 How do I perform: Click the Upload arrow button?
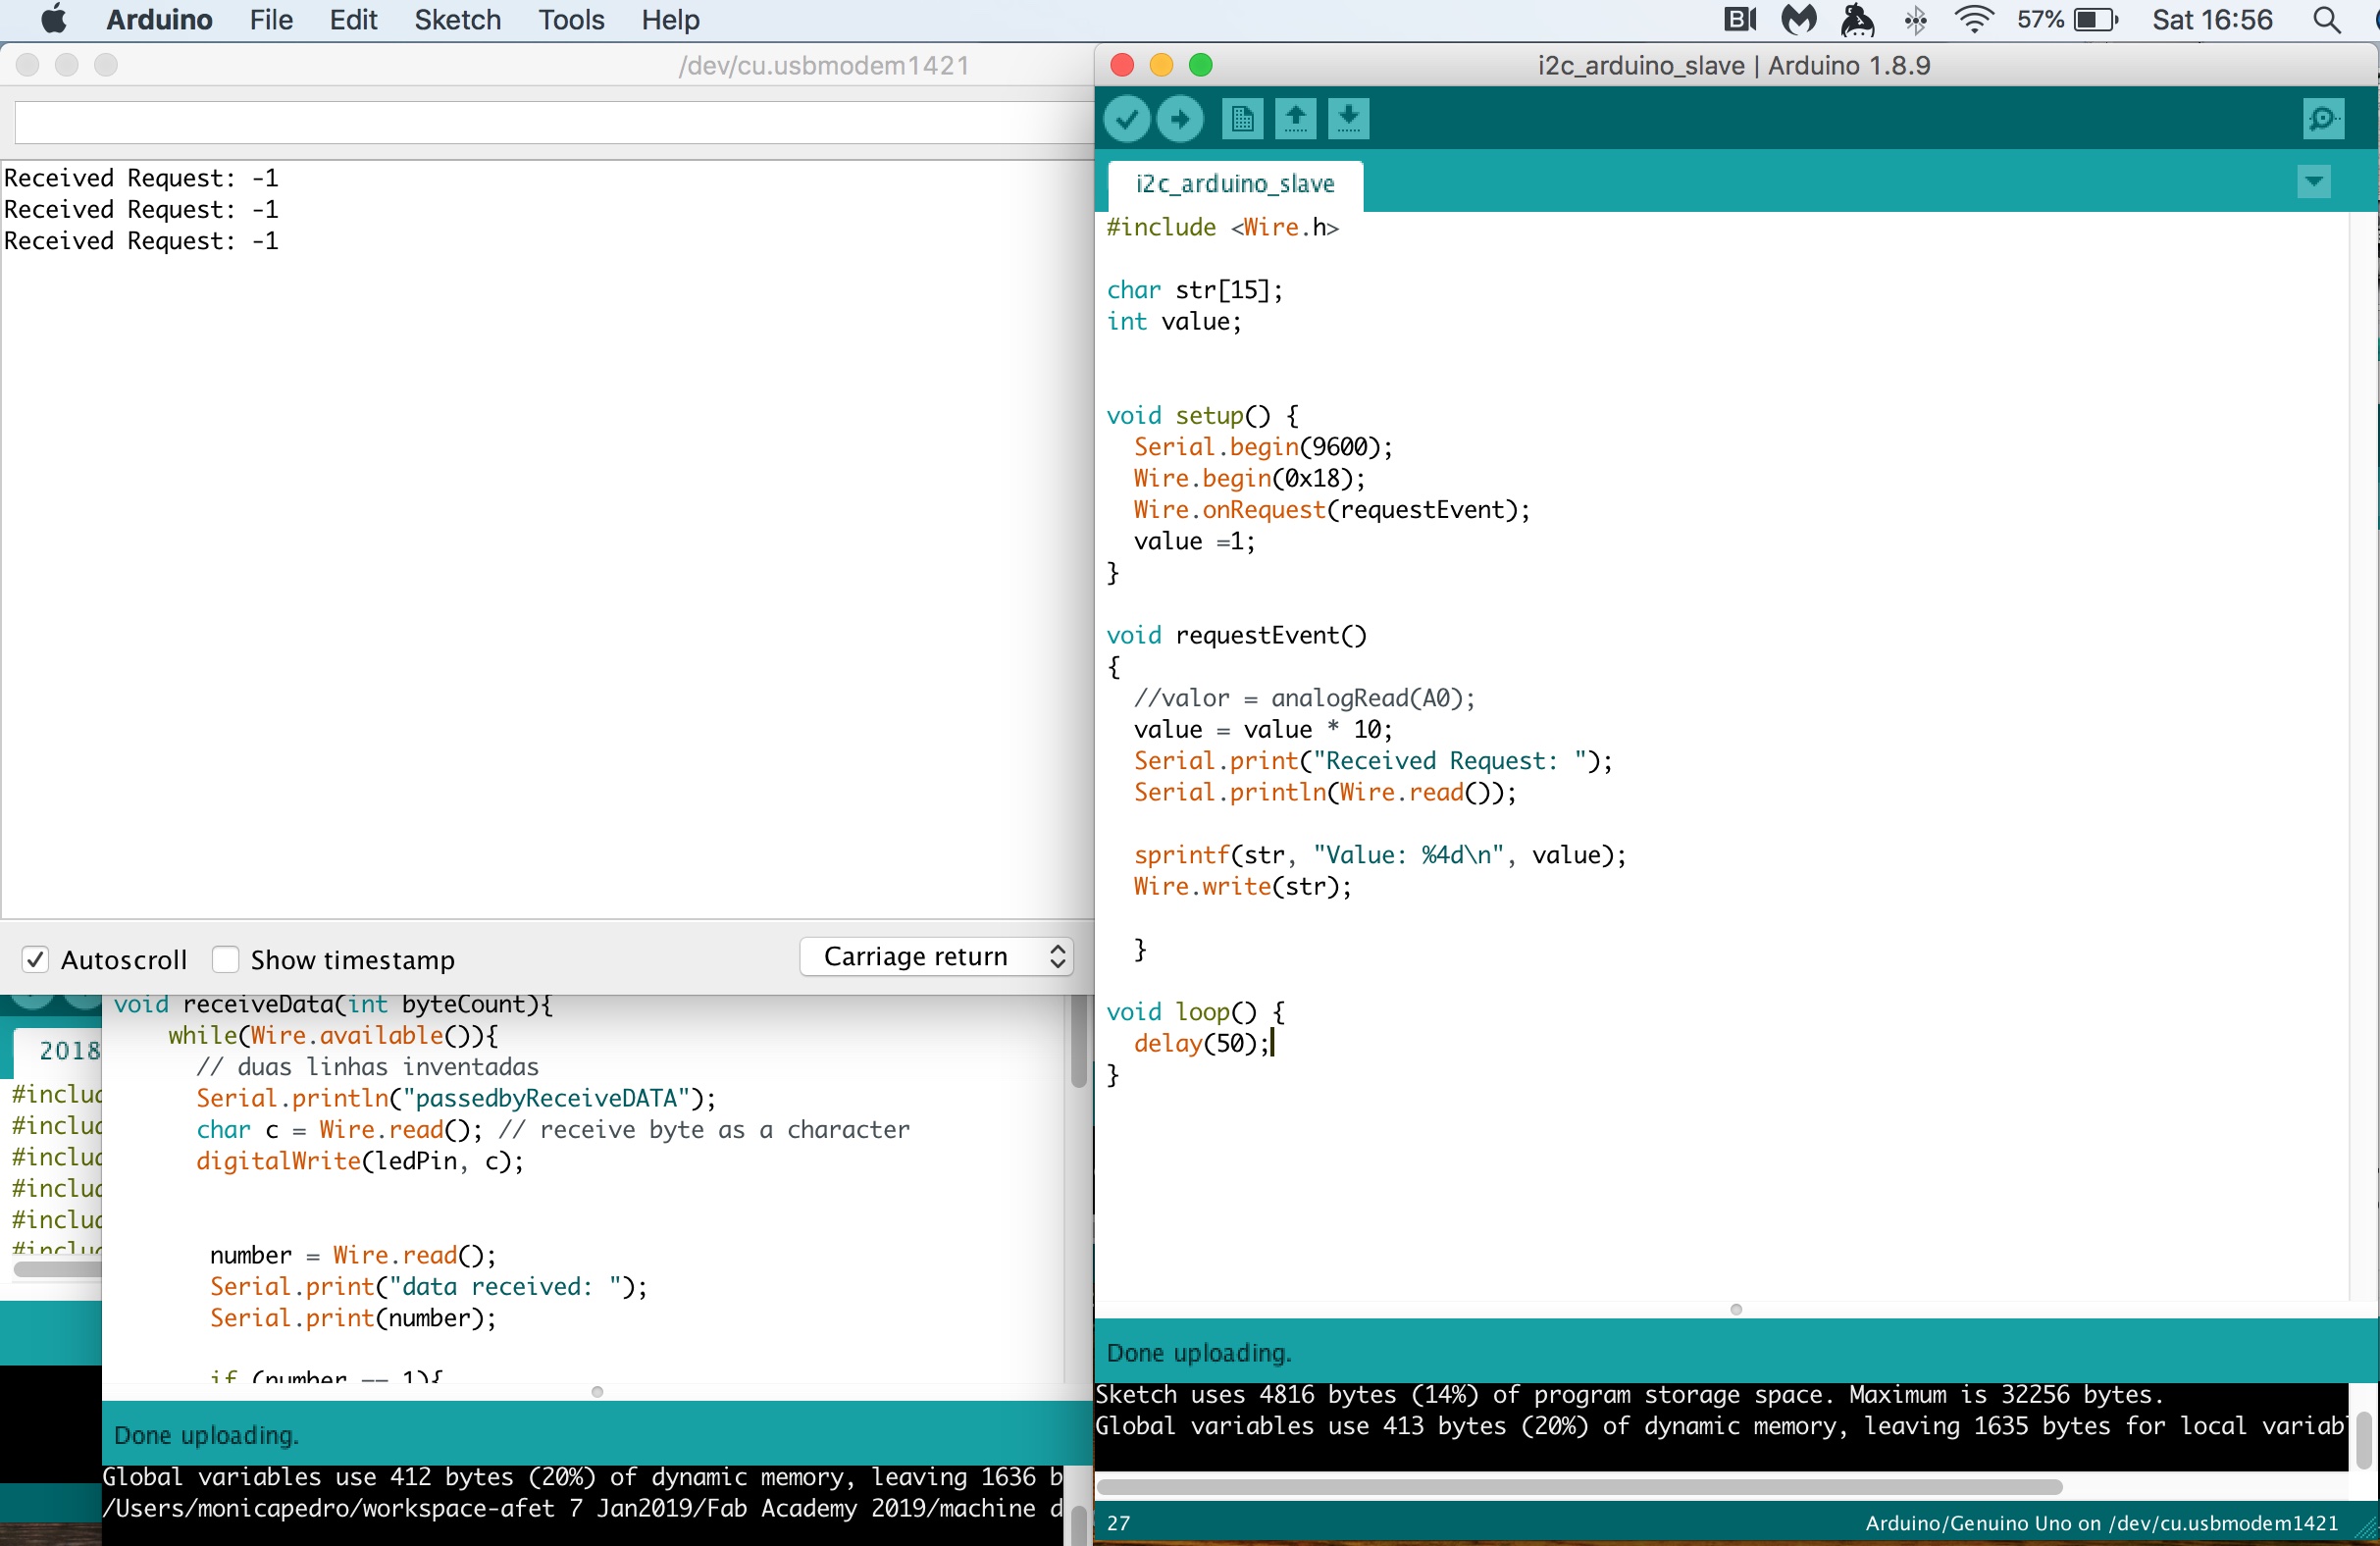point(1180,119)
